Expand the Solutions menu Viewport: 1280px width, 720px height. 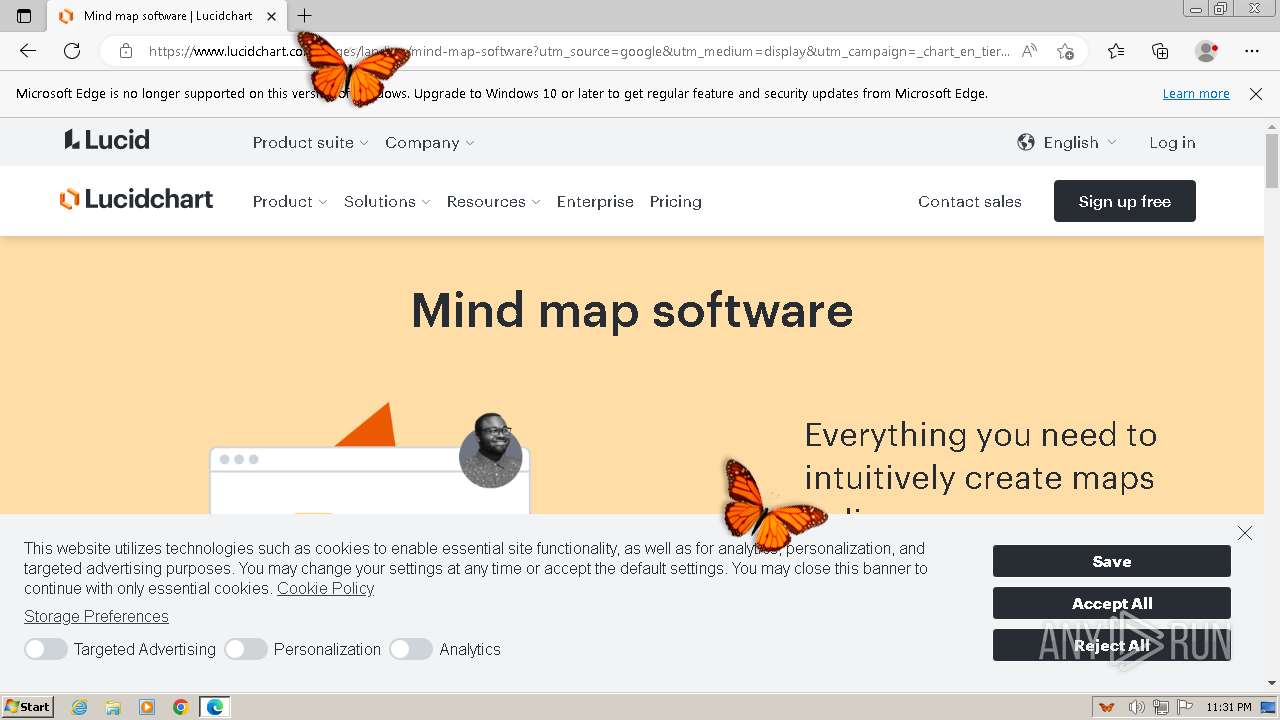pos(387,202)
